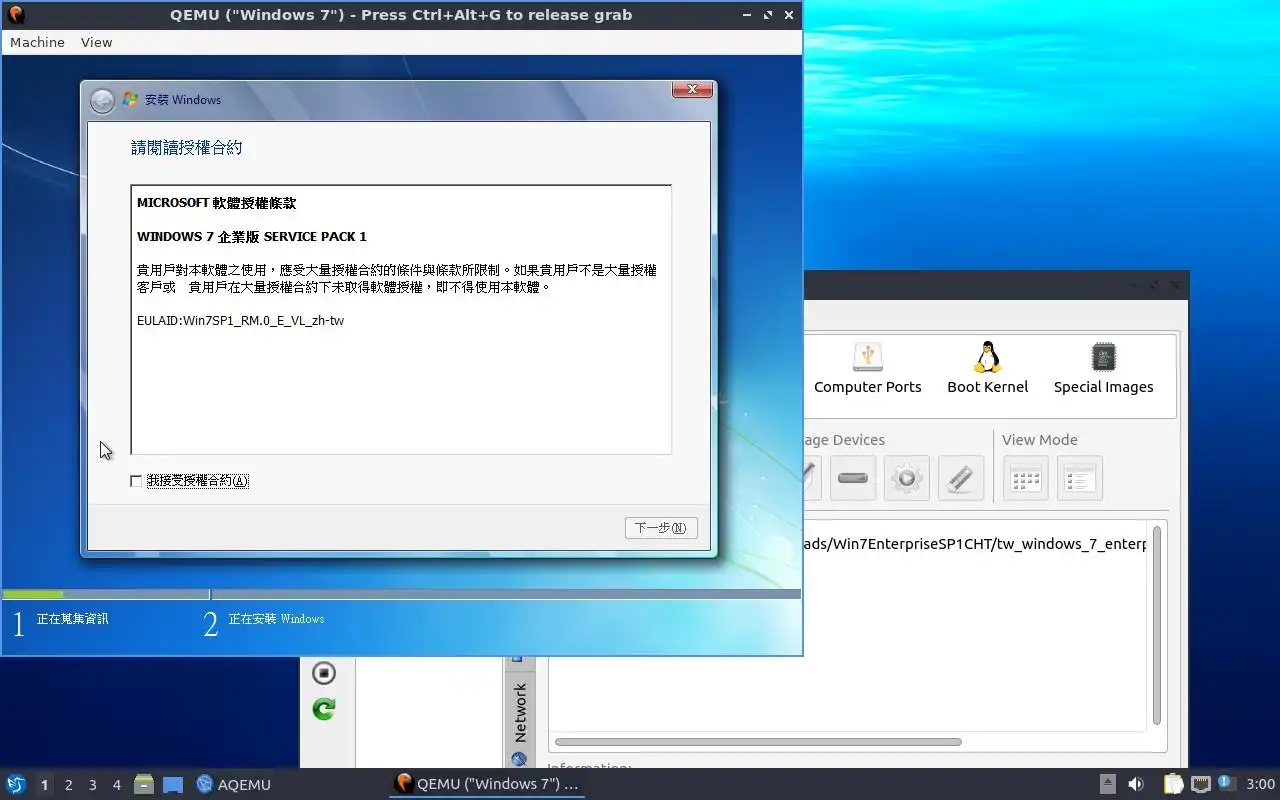Image resolution: width=1280 pixels, height=800 pixels.
Task: Tick the 我接受授權合約 license agreement checkbox
Action: [x=136, y=481]
